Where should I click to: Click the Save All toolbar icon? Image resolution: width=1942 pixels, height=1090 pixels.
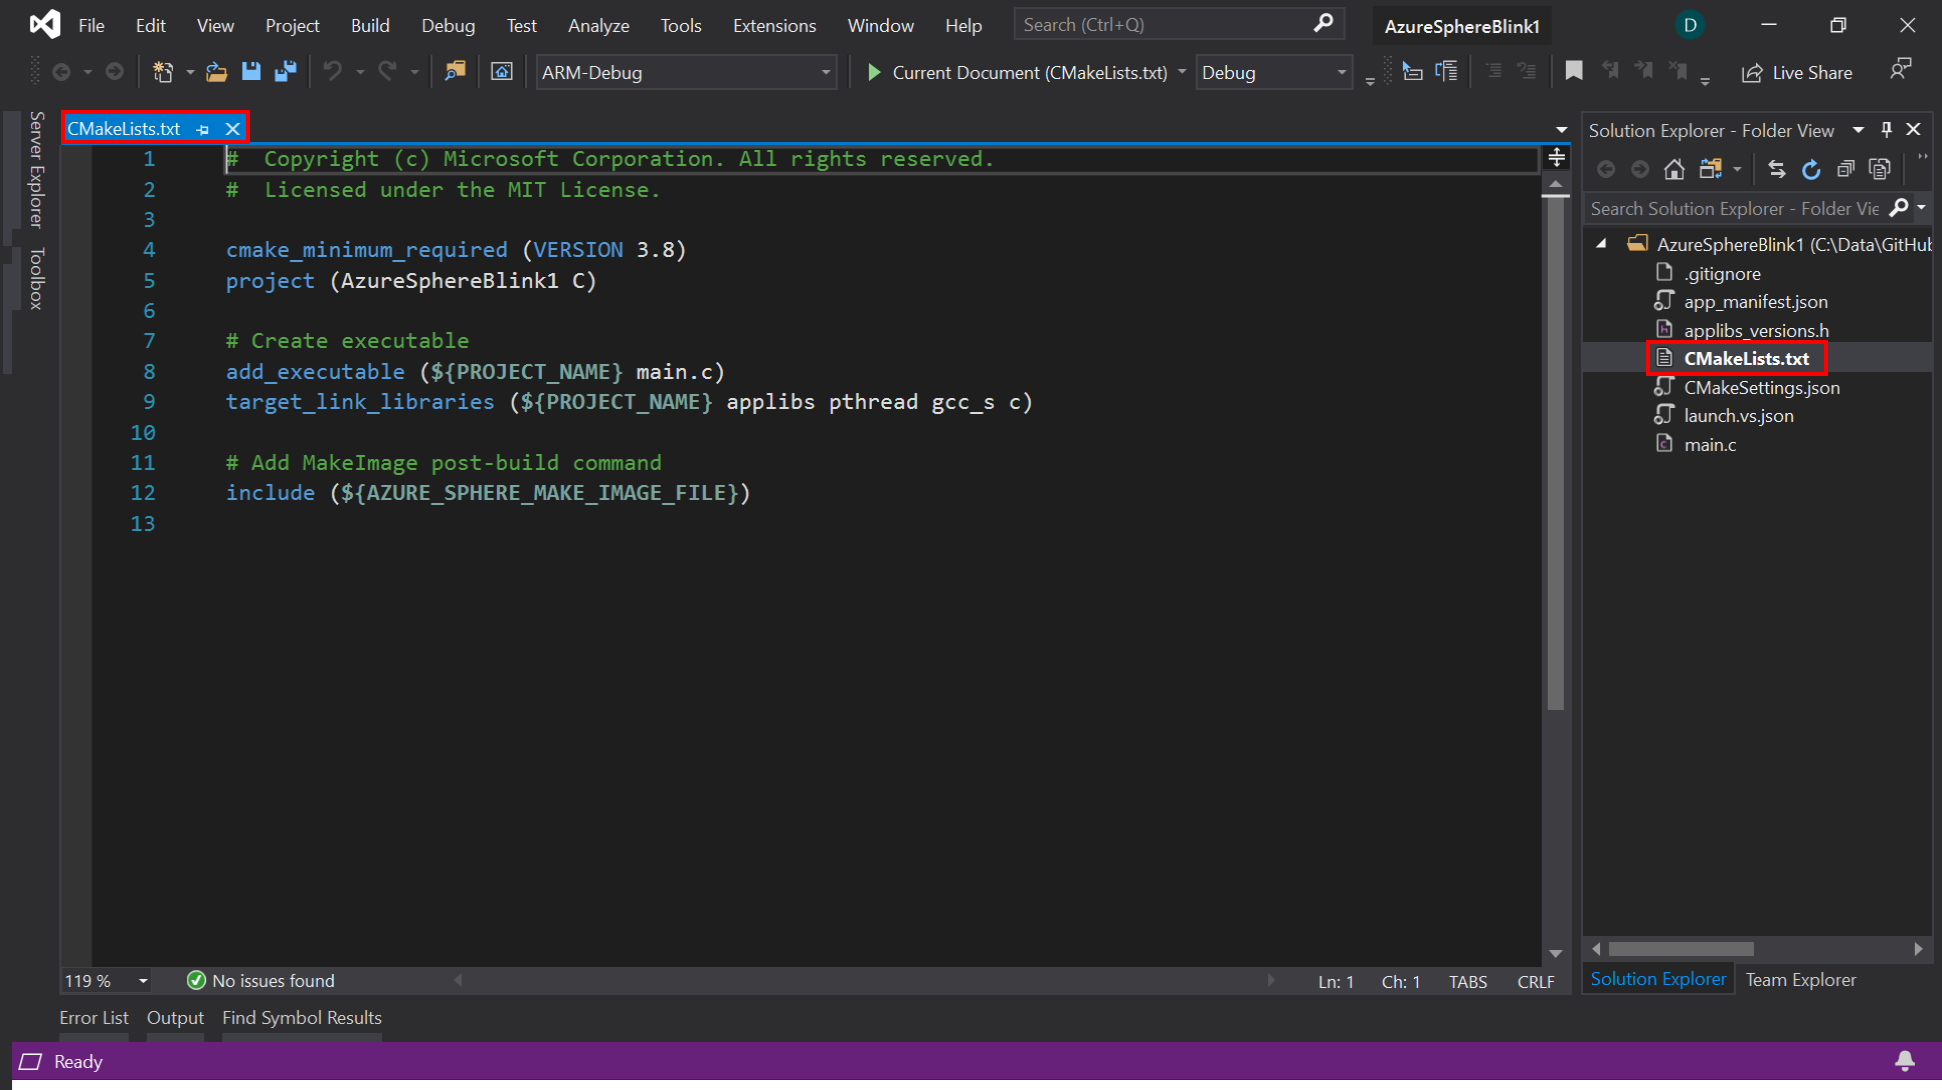click(x=285, y=72)
